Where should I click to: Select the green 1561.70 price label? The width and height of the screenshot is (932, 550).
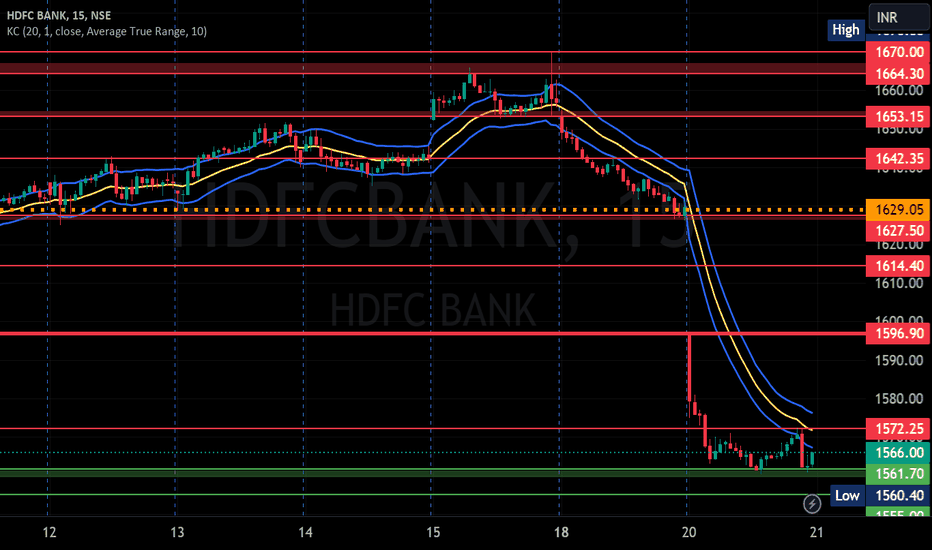point(899,474)
